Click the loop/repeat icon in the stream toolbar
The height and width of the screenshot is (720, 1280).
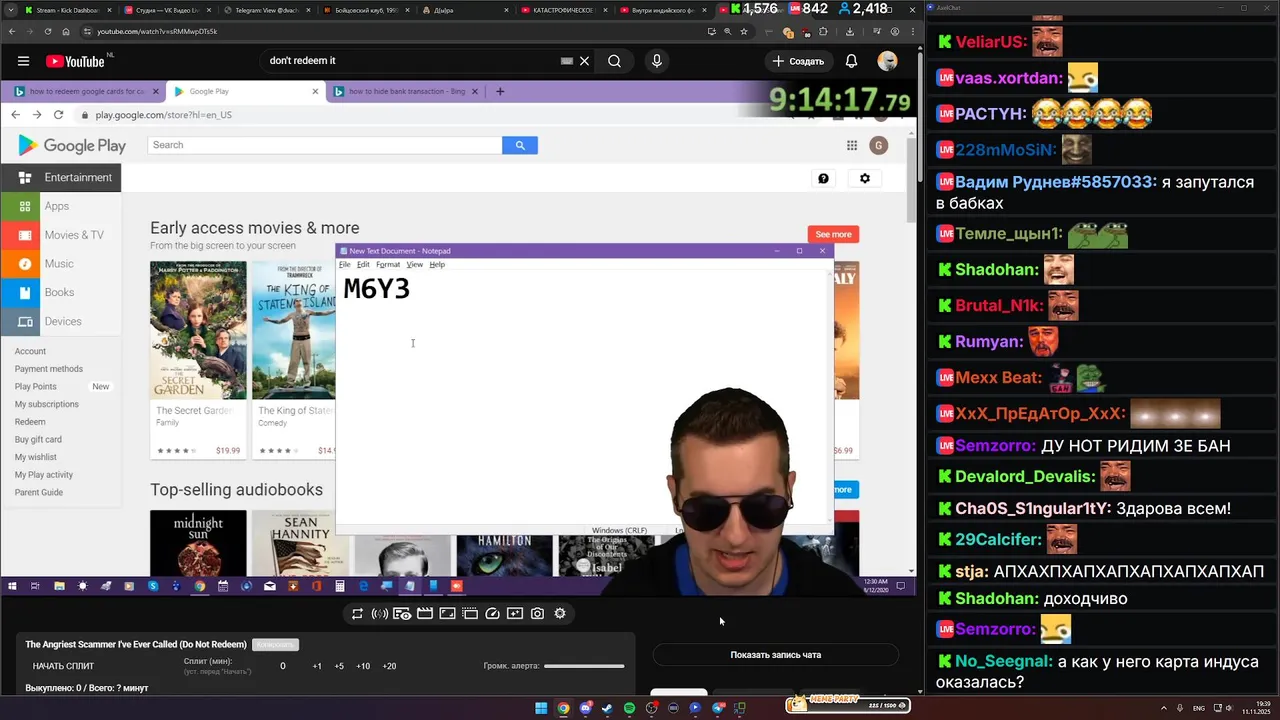357,614
